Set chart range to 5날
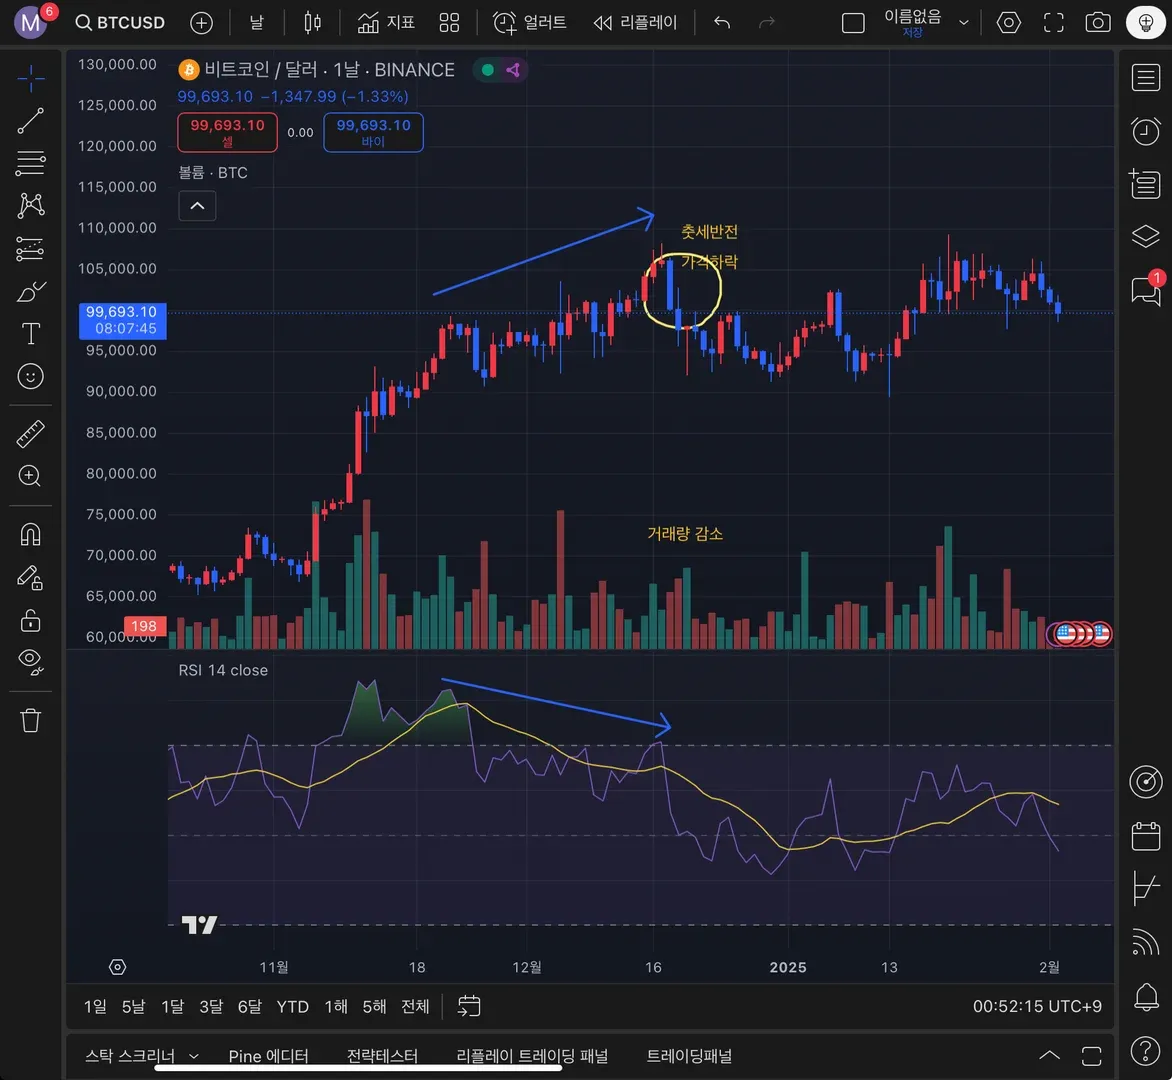 tap(133, 1007)
